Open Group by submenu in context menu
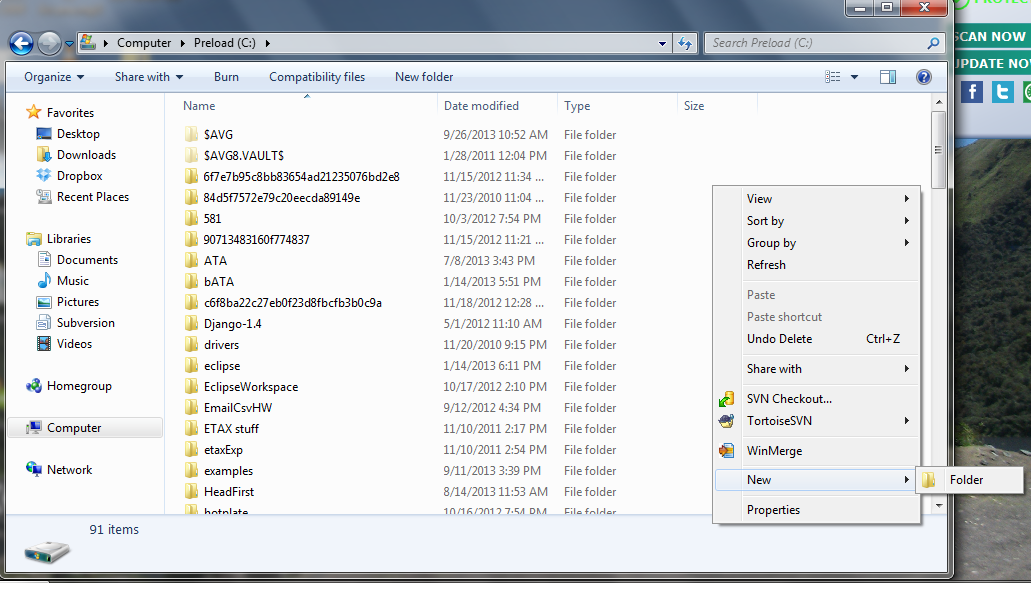This screenshot has height=600, width=1031. click(817, 243)
